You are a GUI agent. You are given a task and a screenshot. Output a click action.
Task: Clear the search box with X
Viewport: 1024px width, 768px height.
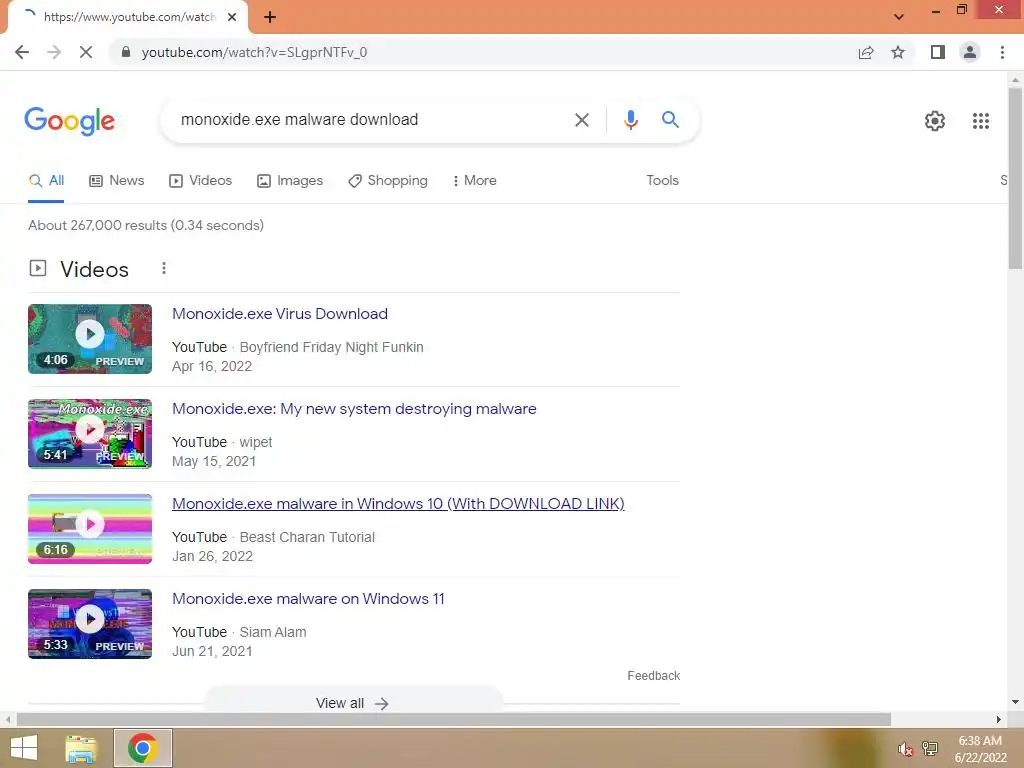pyautogui.click(x=581, y=120)
